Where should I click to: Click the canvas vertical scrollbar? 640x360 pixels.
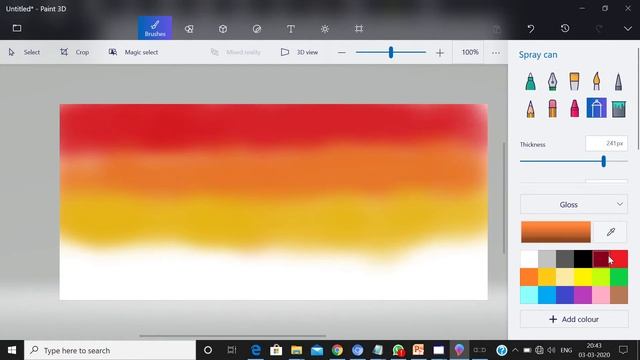point(504,198)
